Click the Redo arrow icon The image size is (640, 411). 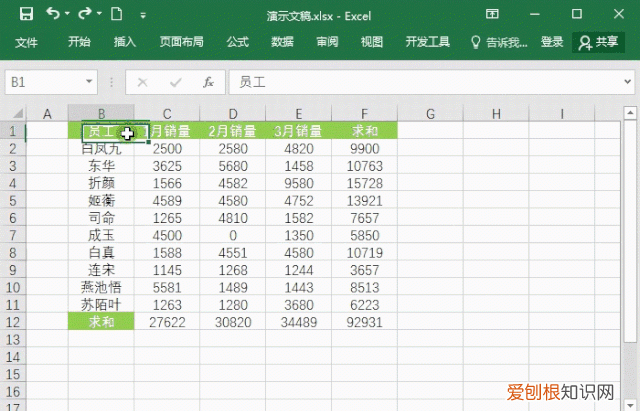click(x=84, y=14)
